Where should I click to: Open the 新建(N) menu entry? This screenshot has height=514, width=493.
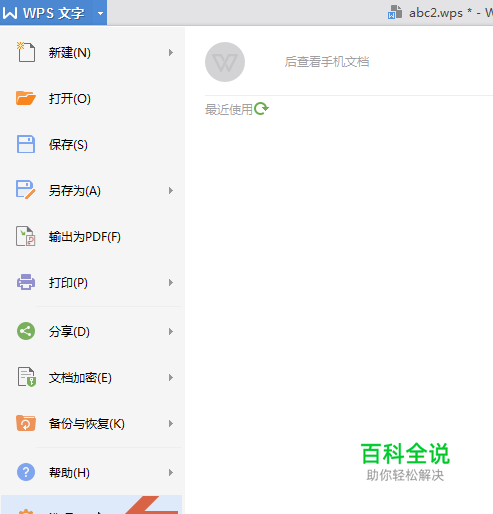pyautogui.click(x=92, y=53)
